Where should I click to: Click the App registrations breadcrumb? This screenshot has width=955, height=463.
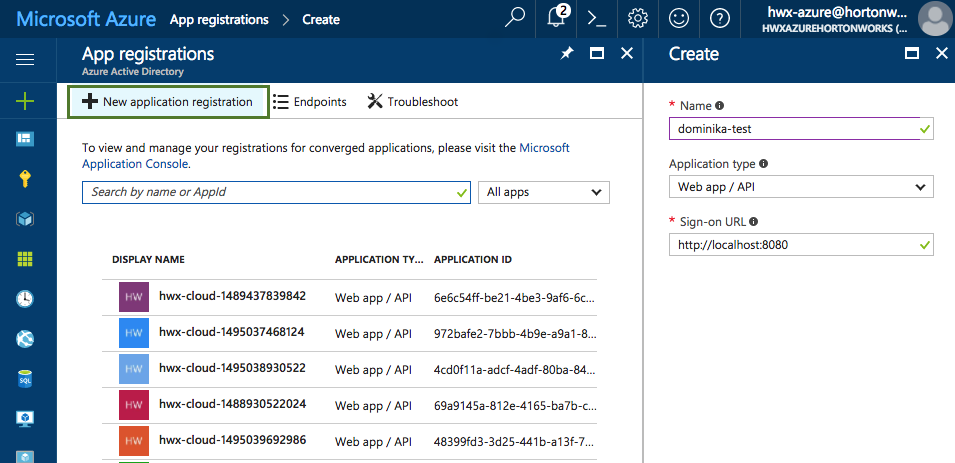tap(219, 19)
